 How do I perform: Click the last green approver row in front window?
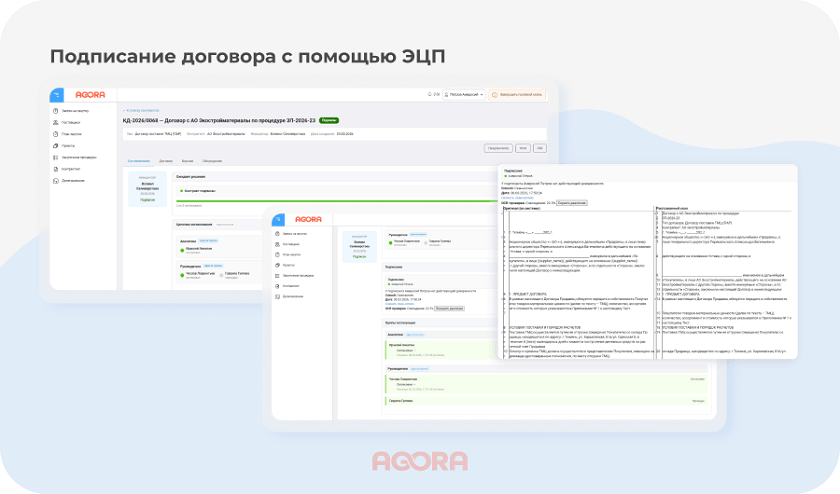pos(546,401)
